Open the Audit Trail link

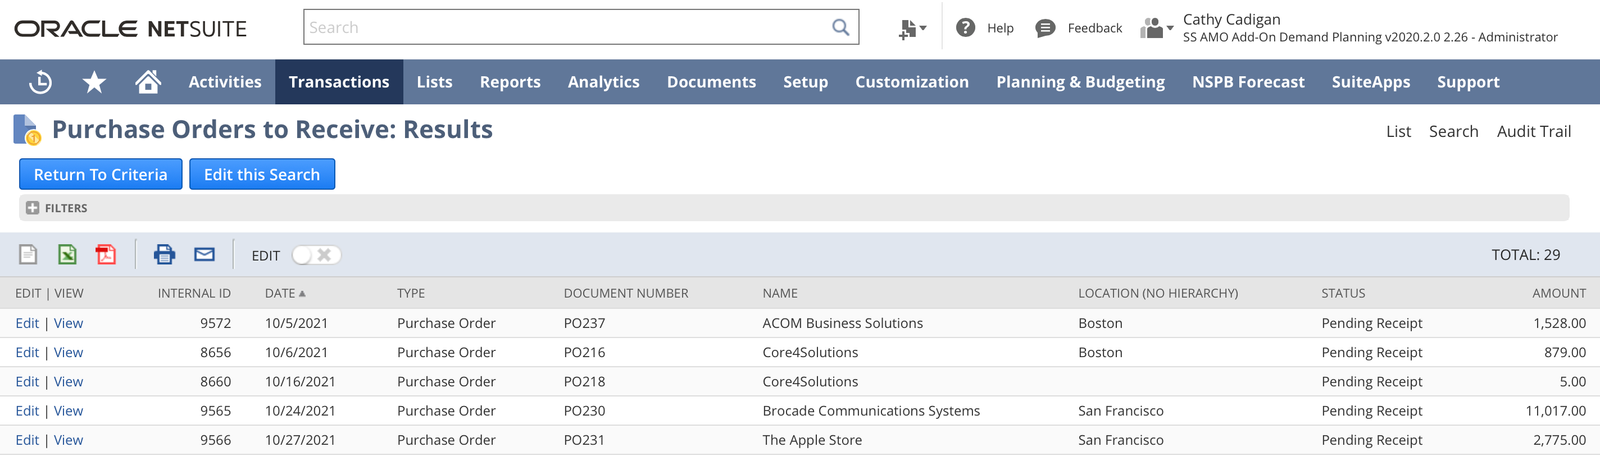coord(1534,131)
